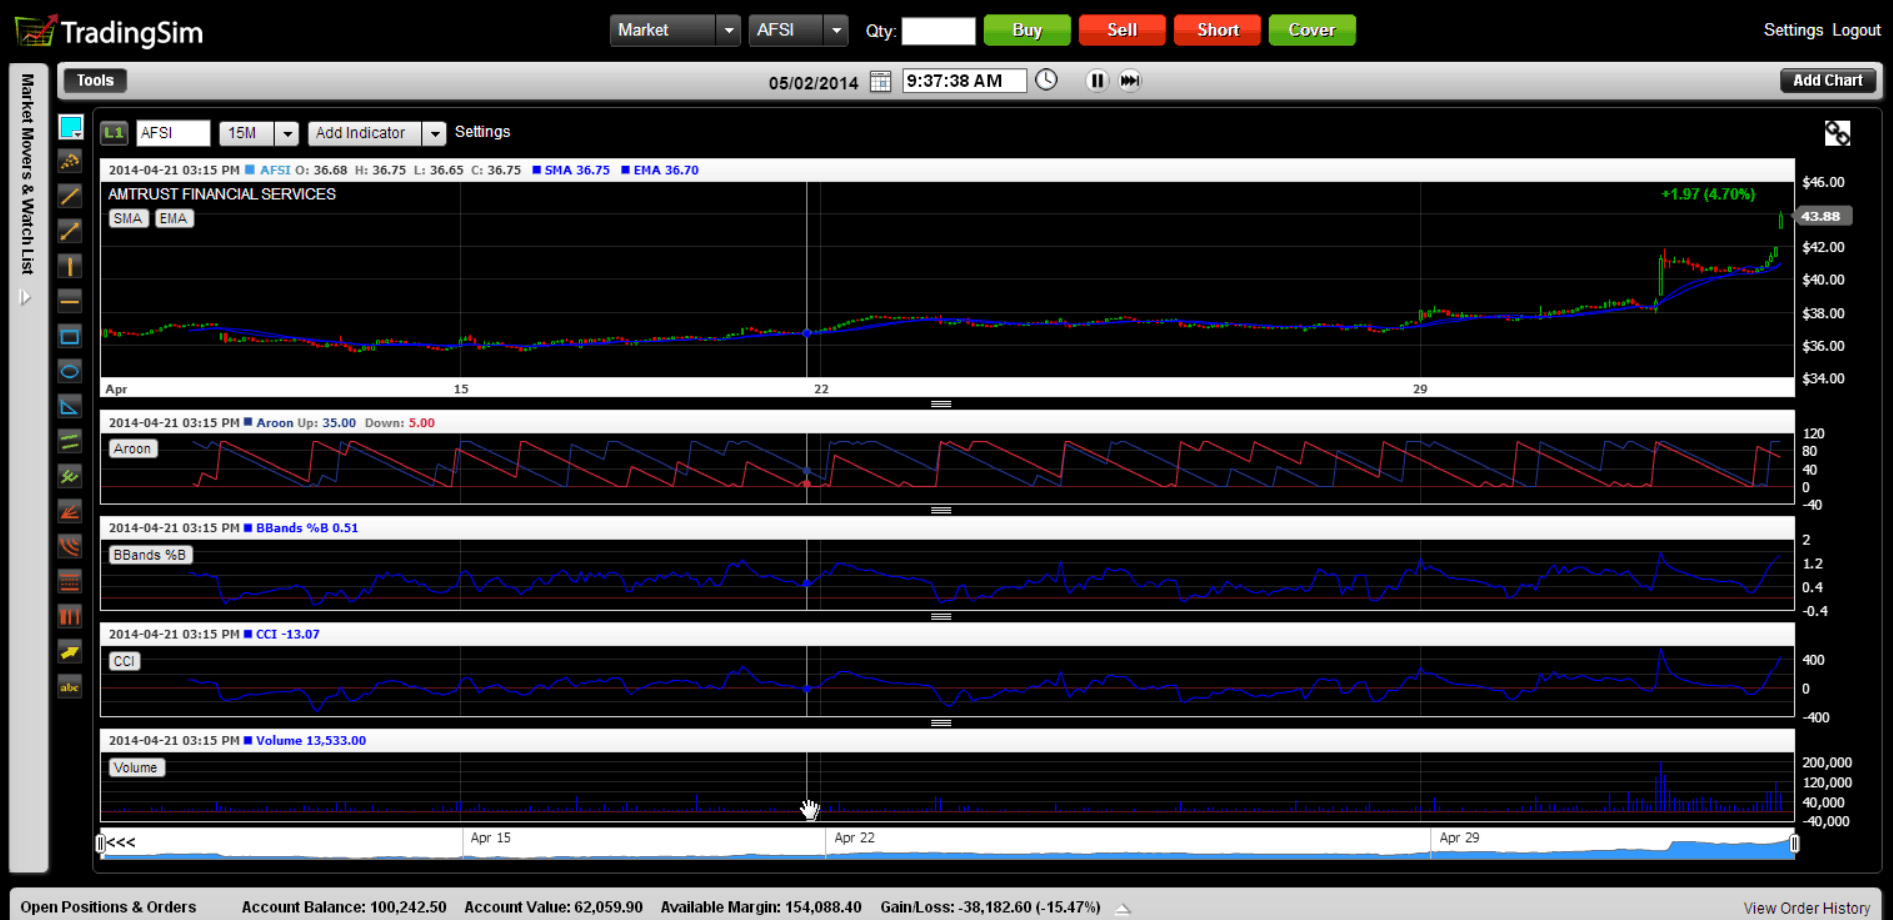The height and width of the screenshot is (920, 1893).
Task: Open the drawing color swatch picker
Action: point(70,127)
